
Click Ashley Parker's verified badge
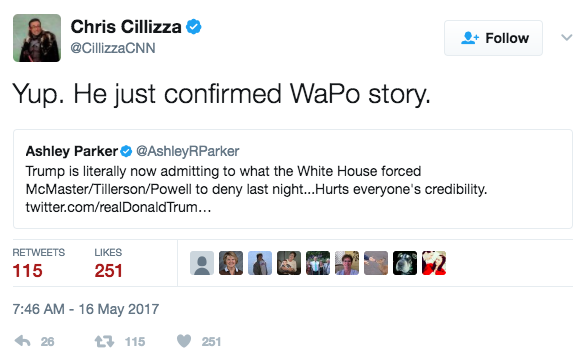pyautogui.click(x=126, y=151)
